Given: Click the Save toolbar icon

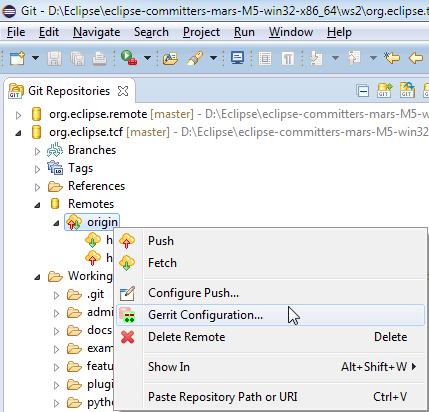Looking at the screenshot, I should (x=55, y=58).
